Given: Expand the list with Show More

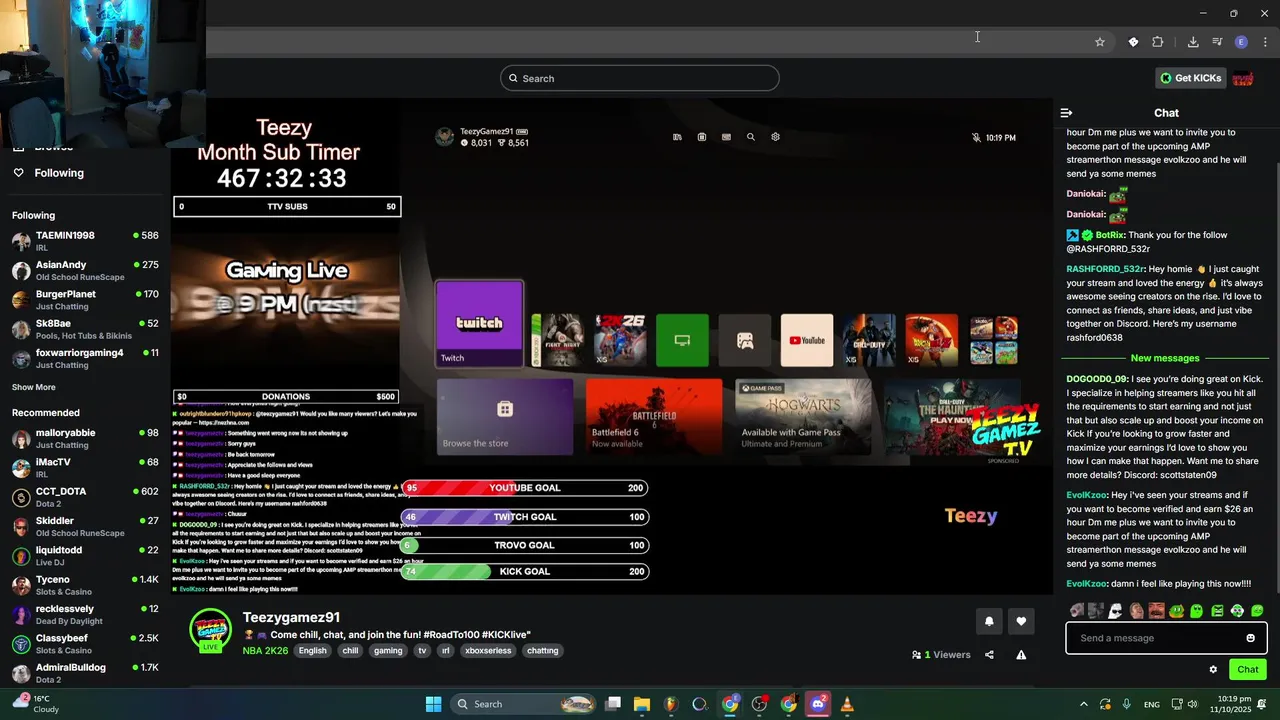Looking at the screenshot, I should (34, 387).
